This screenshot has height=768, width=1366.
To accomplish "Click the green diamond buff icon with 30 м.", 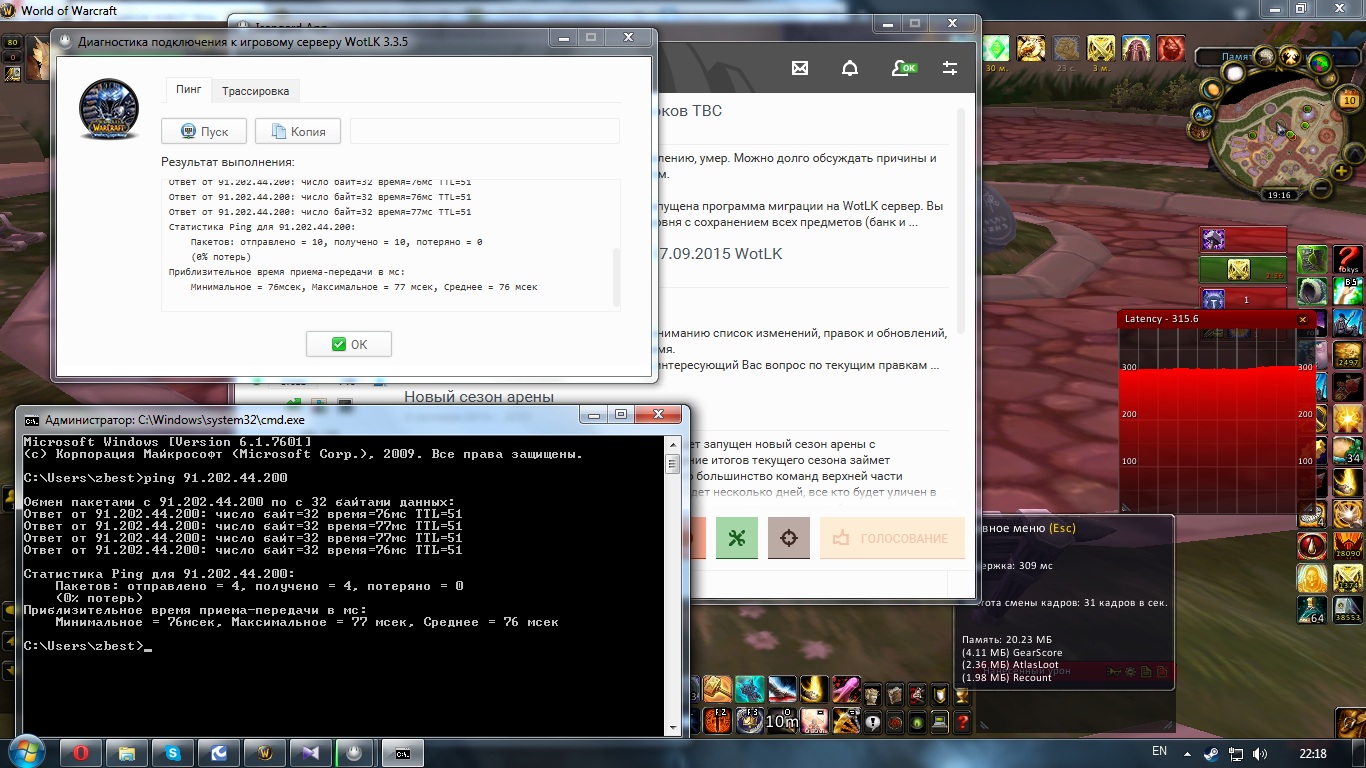I will click(997, 48).
